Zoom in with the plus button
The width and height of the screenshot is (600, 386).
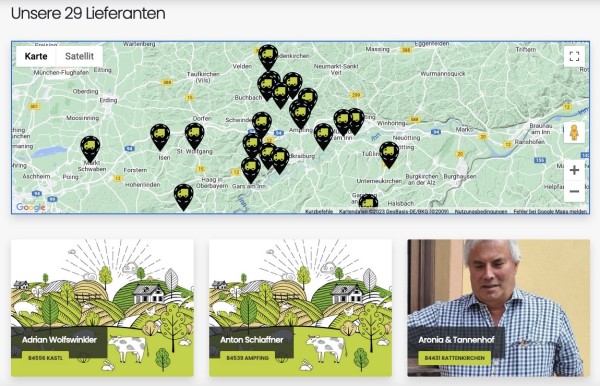[x=574, y=170]
